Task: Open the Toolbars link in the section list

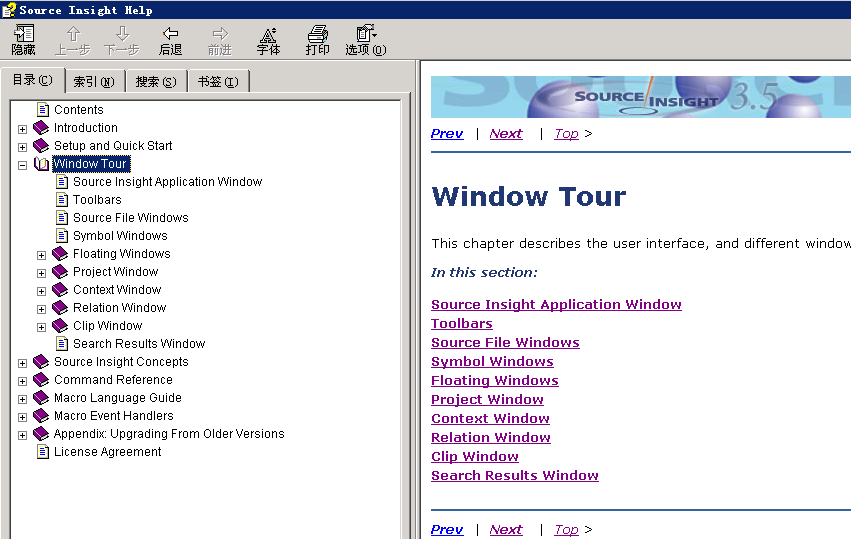Action: (x=462, y=324)
